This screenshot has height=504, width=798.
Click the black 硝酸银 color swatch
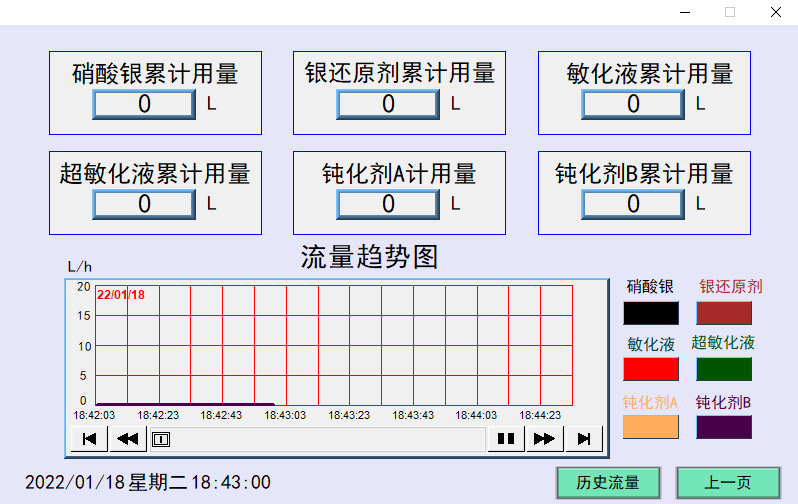pos(651,313)
